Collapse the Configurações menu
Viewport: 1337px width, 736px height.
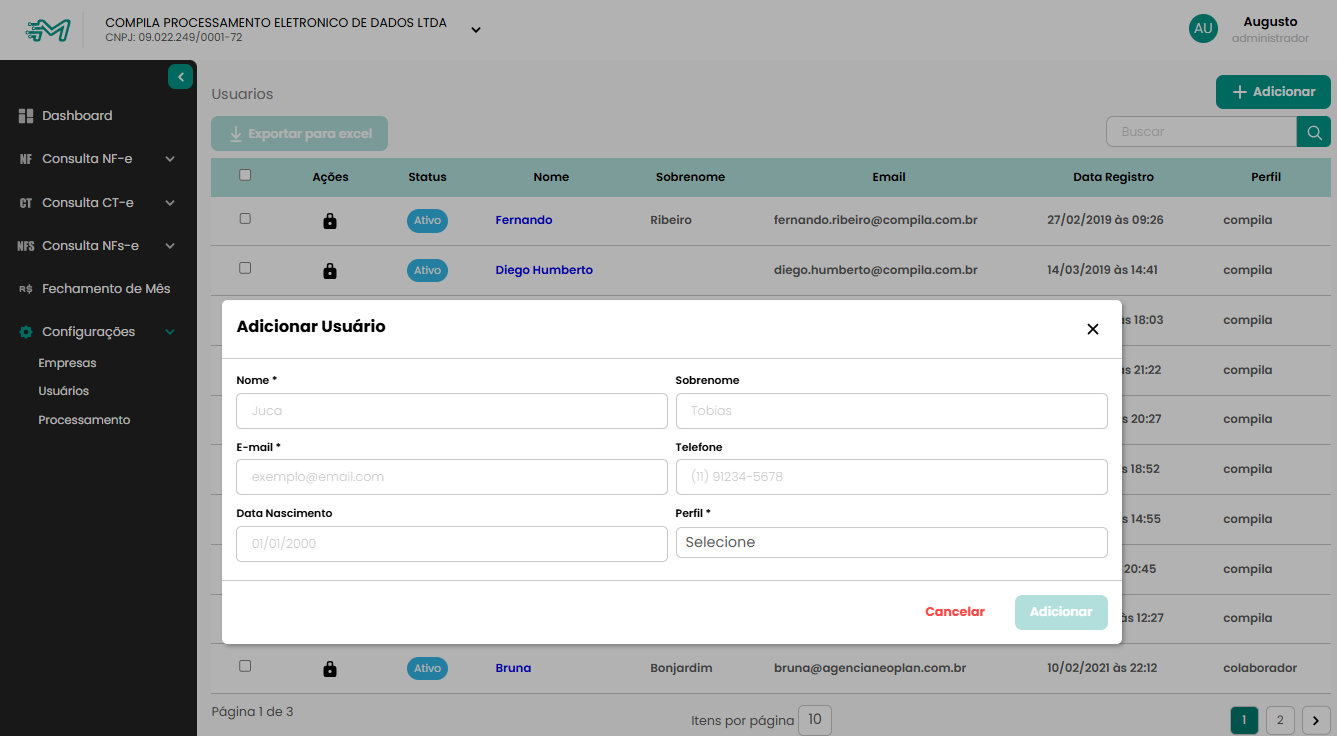point(170,332)
